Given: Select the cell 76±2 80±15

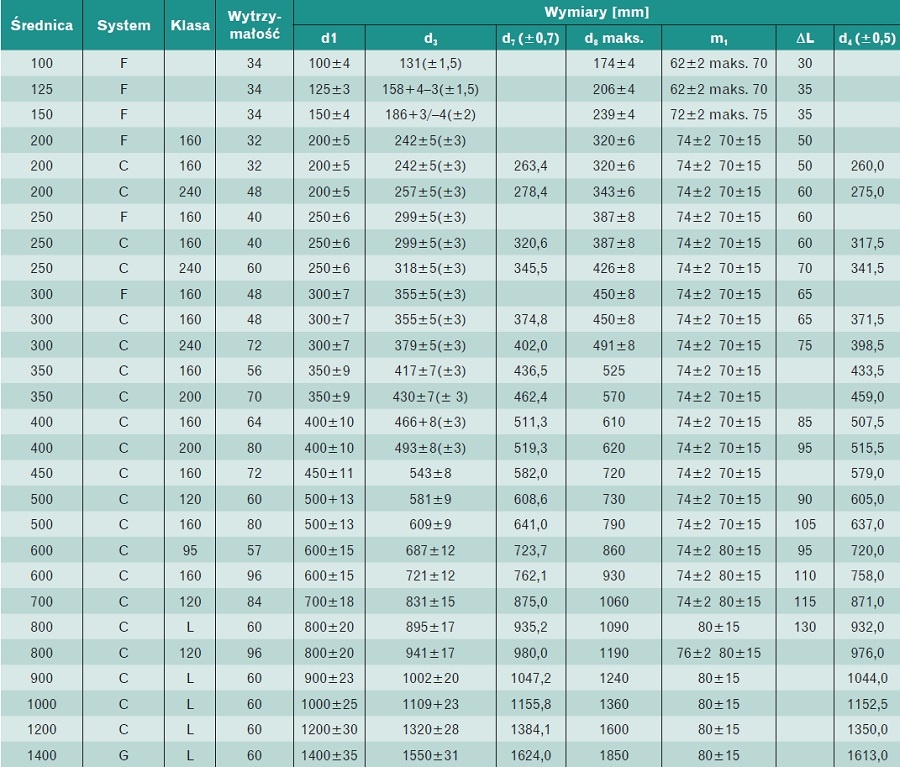Looking at the screenshot, I should coord(719,653).
